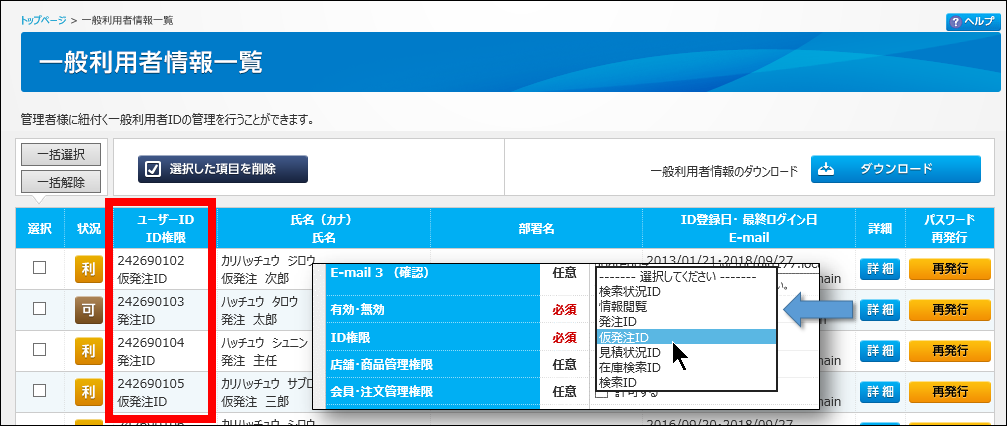Click the 利 status badge for user 242690102

tap(88, 268)
